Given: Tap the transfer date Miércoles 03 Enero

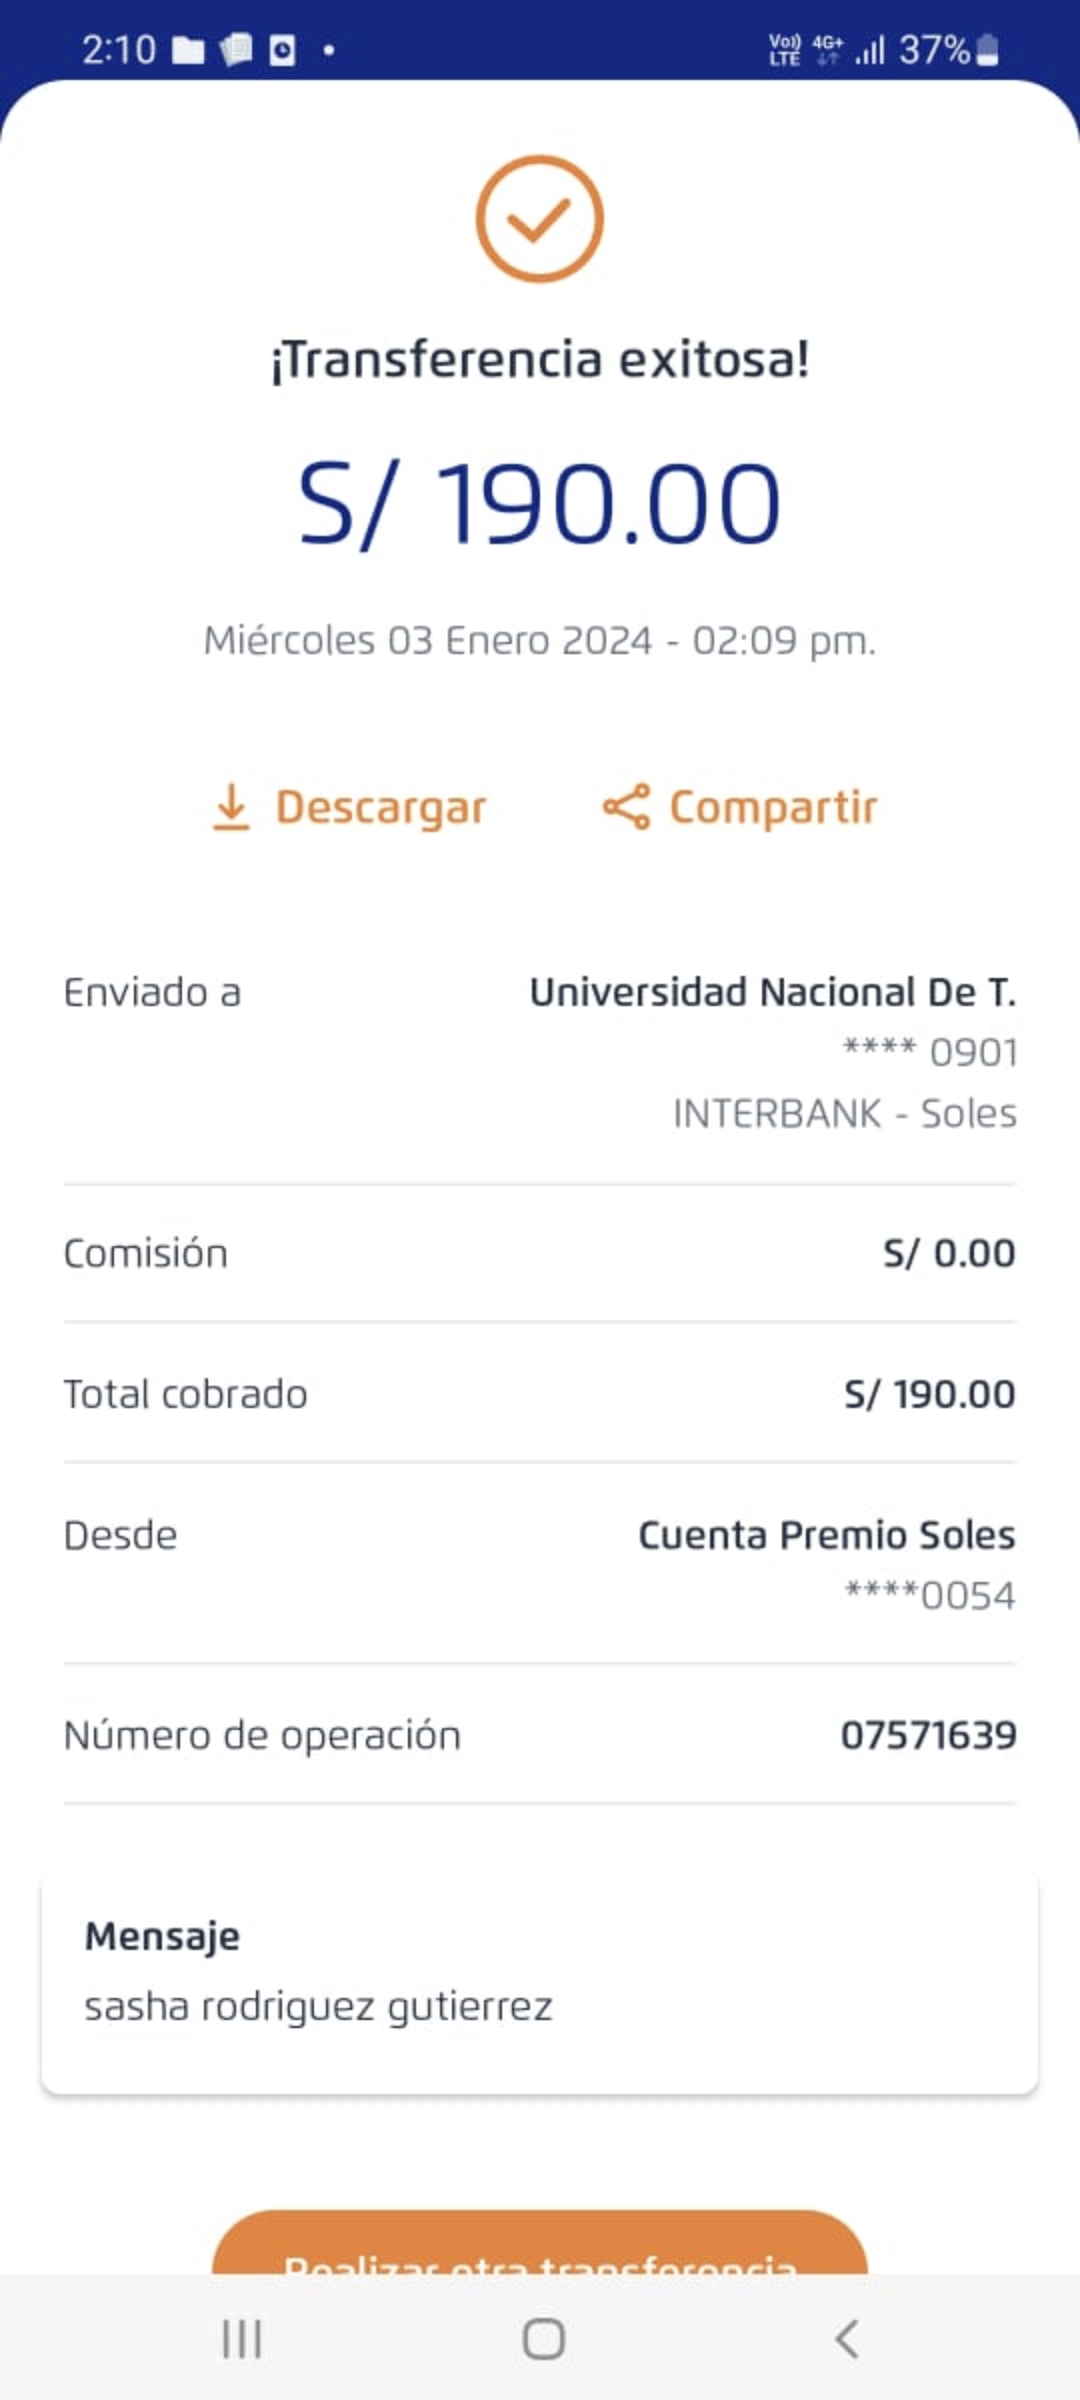Looking at the screenshot, I should pos(539,641).
